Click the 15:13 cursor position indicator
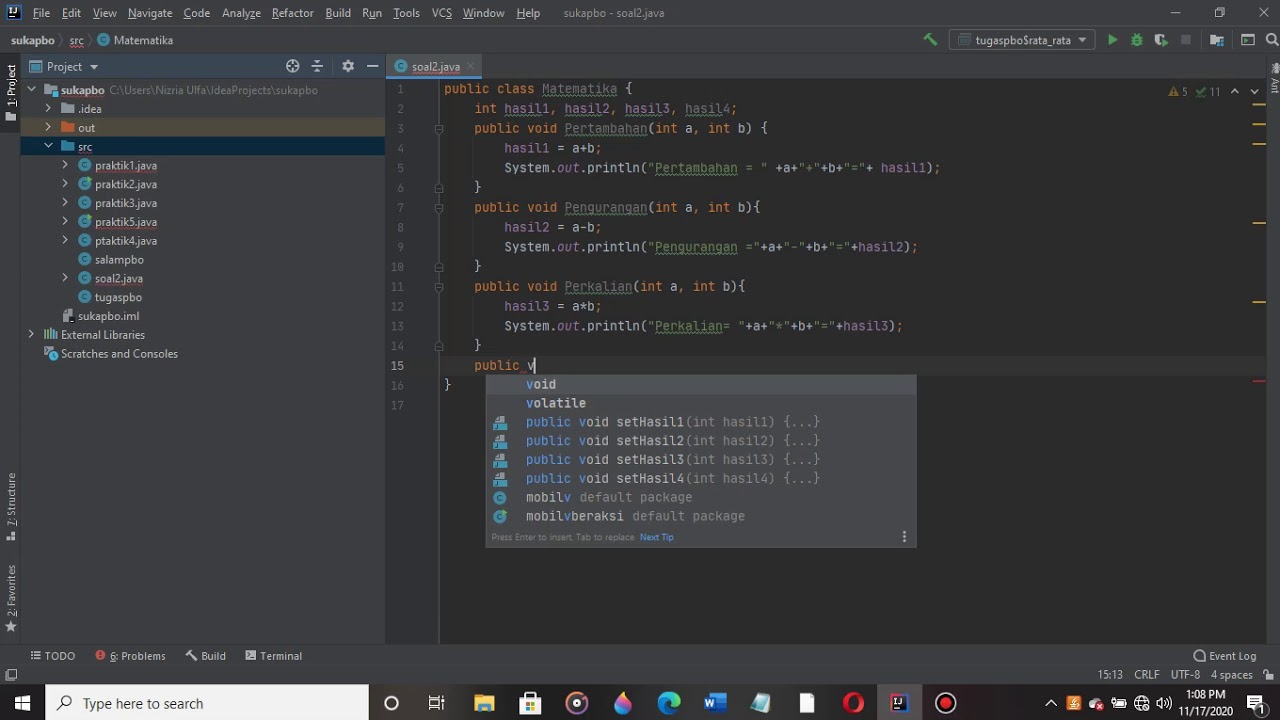Viewport: 1280px width, 720px height. (x=1111, y=675)
